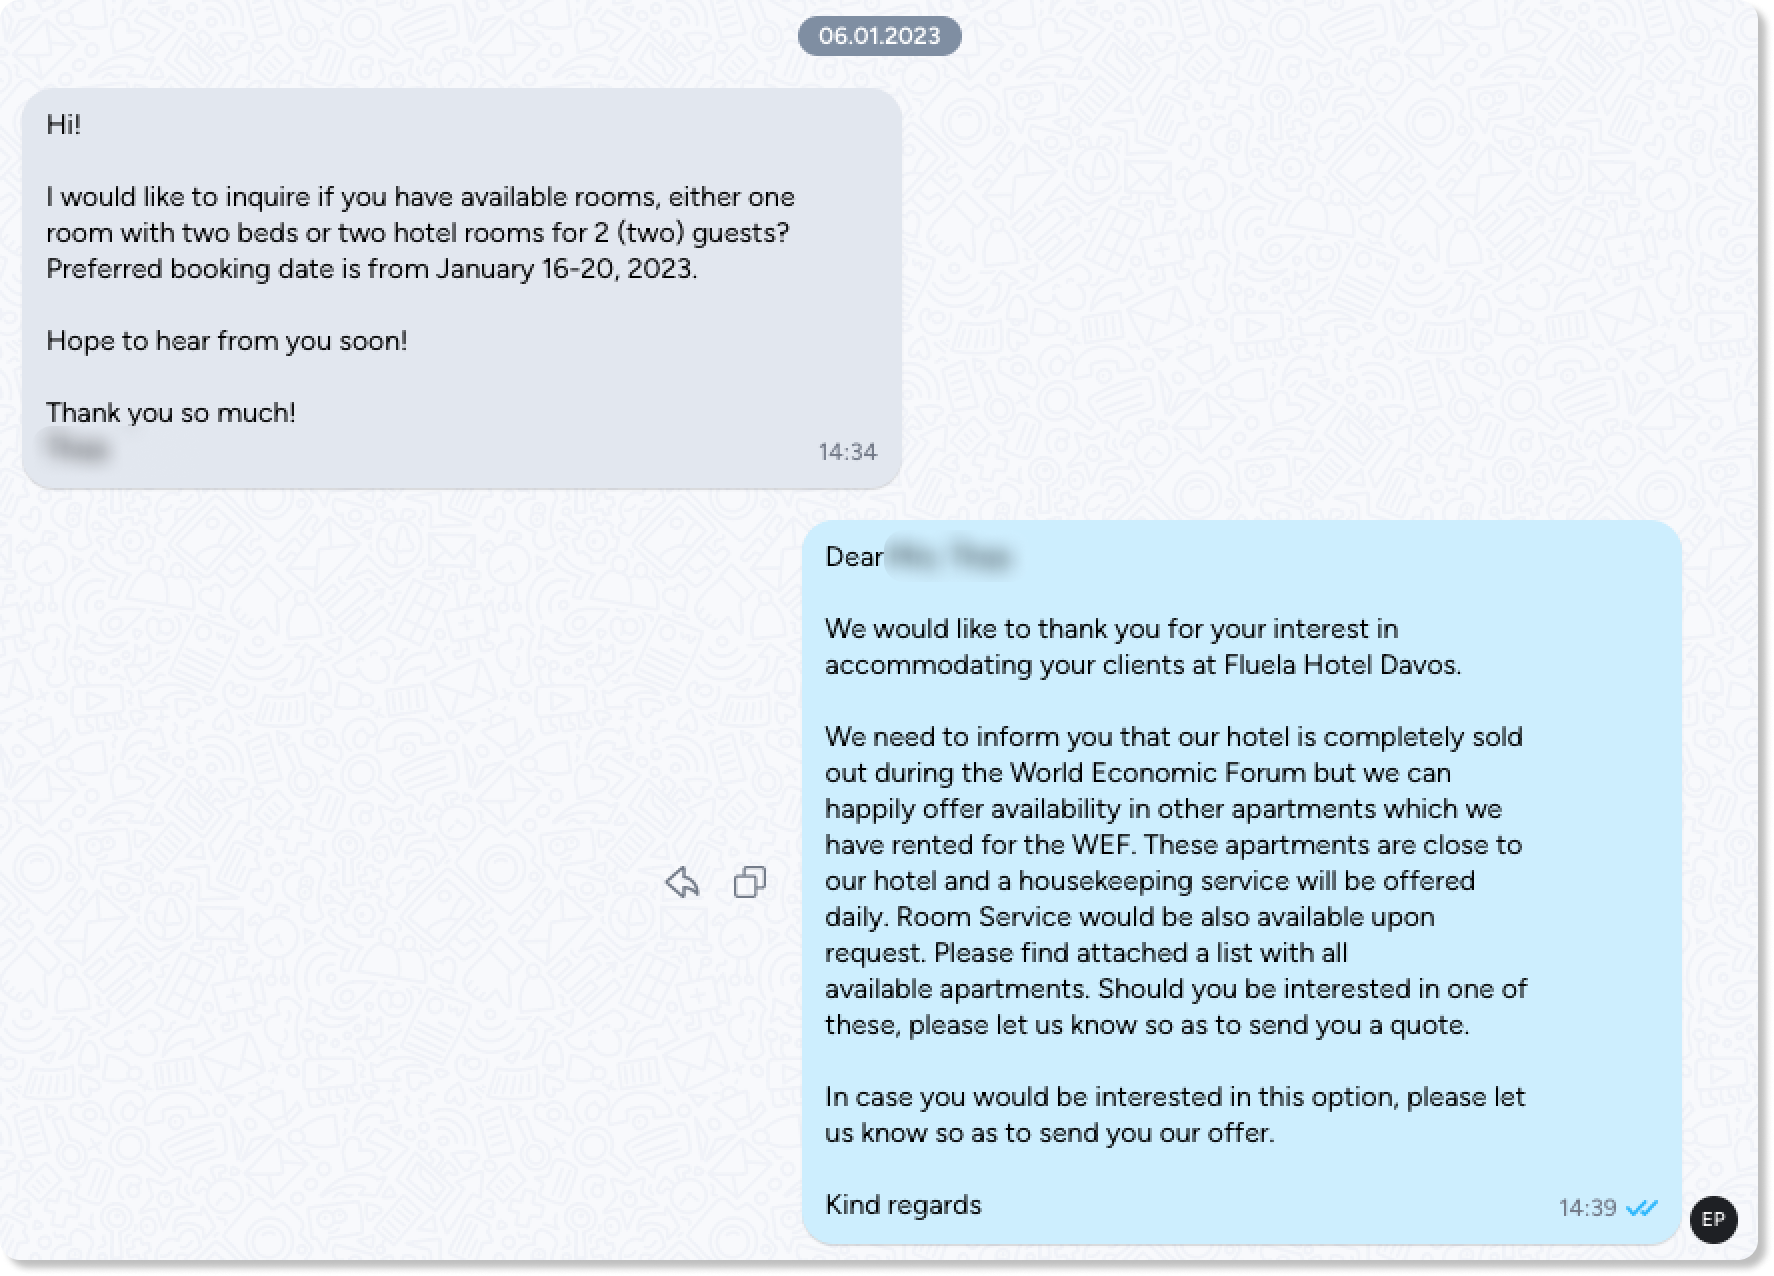Viewport: 1774px width, 1276px height.
Task: Click 'Hope to hear from you soon!' line
Action: [x=227, y=341]
